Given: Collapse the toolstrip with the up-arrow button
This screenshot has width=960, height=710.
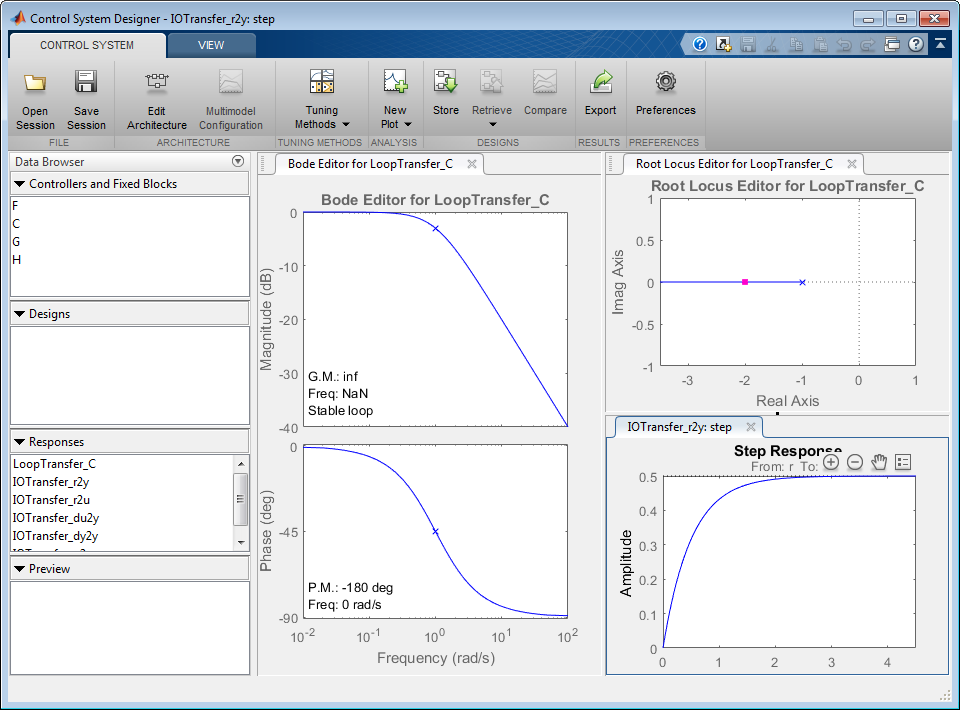Looking at the screenshot, I should tap(940, 44).
